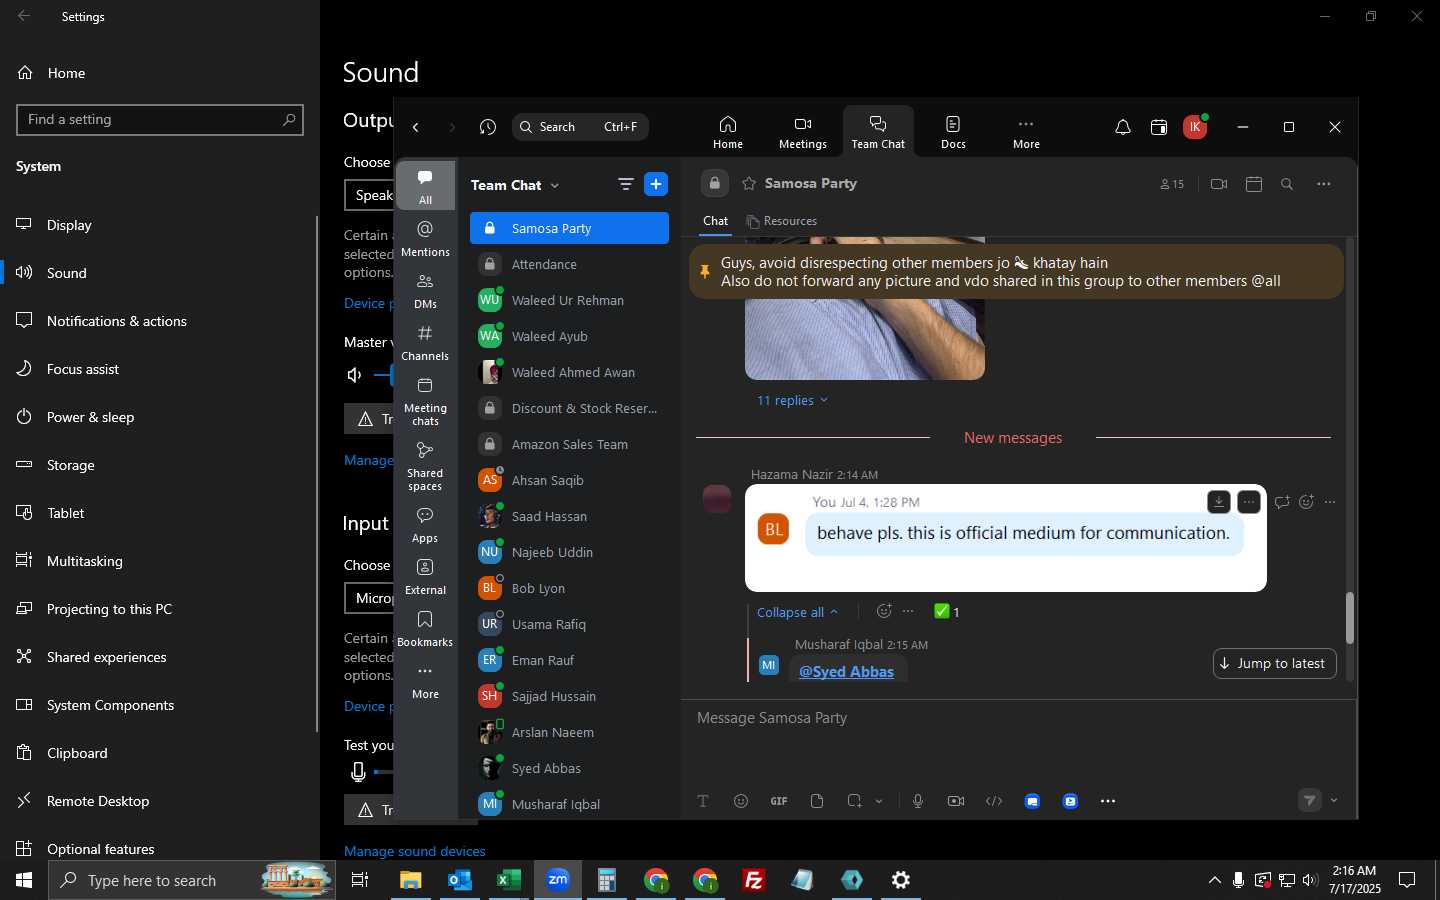The width and height of the screenshot is (1440, 900).
Task: Take a screenshot from composer toolbar
Action: (855, 801)
